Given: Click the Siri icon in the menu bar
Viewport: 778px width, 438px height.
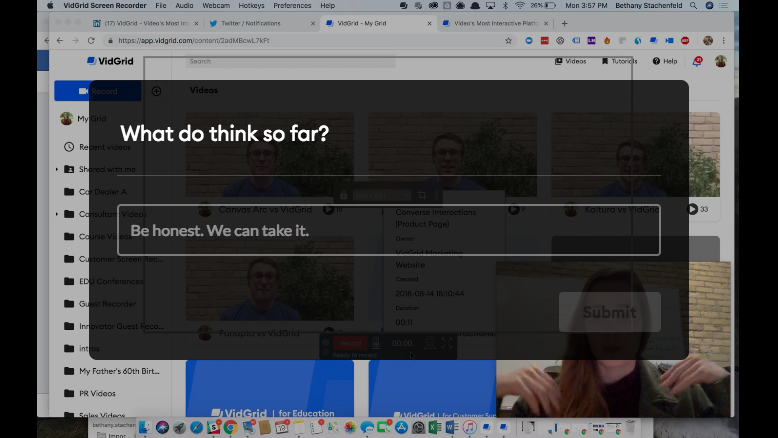Looking at the screenshot, I should click(710, 5).
